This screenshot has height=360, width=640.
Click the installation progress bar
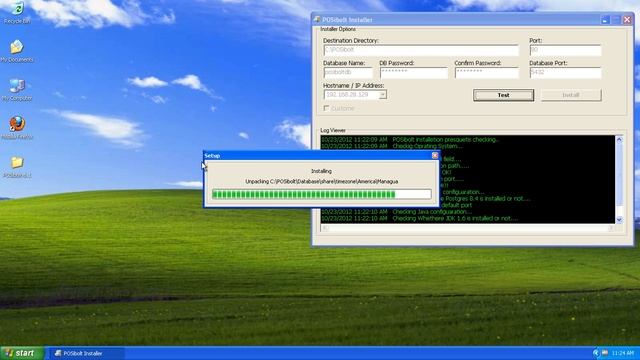[x=322, y=194]
